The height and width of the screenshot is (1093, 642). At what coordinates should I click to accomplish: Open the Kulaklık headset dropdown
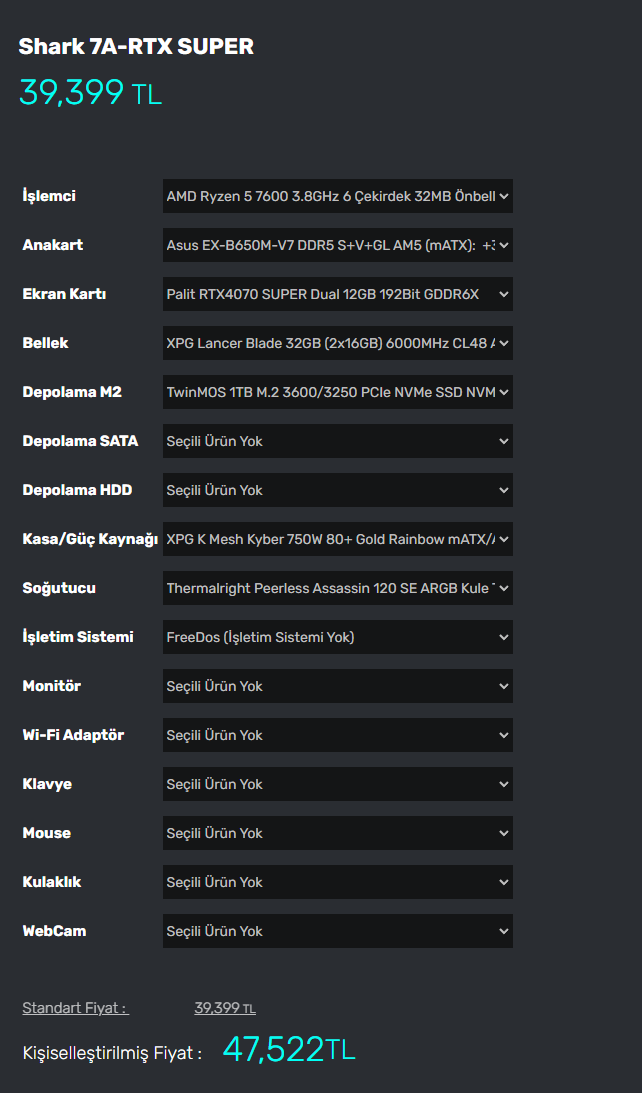(x=337, y=882)
